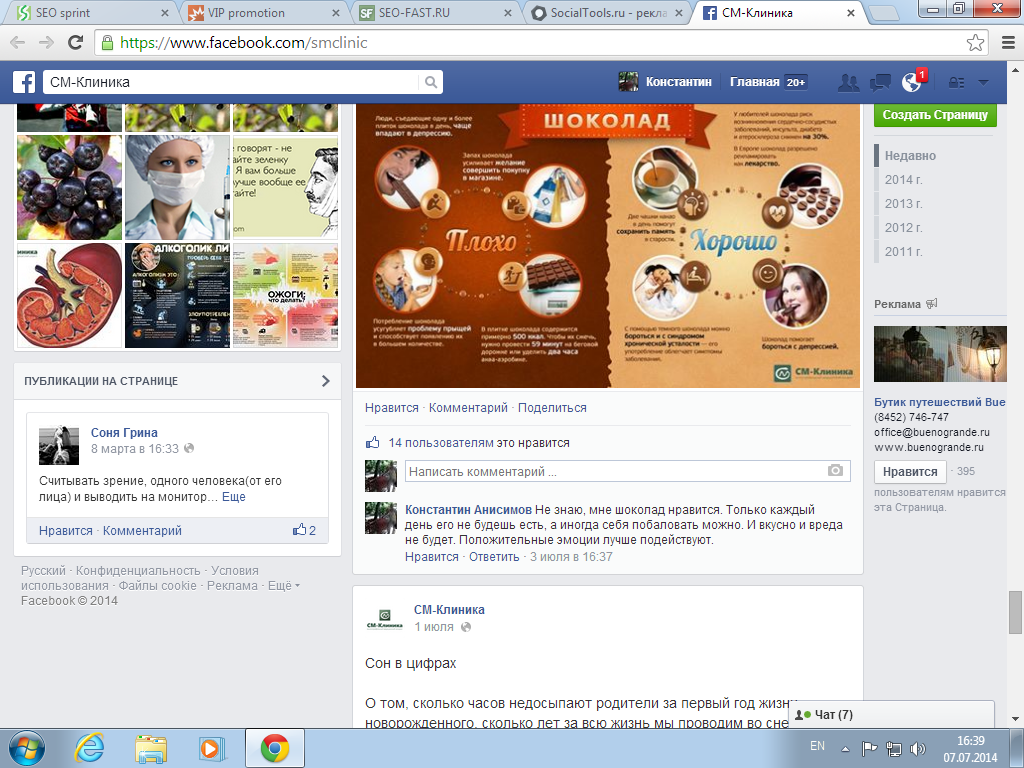Click the browser back arrow
Viewport: 1024px width, 768px height.
tap(18, 42)
